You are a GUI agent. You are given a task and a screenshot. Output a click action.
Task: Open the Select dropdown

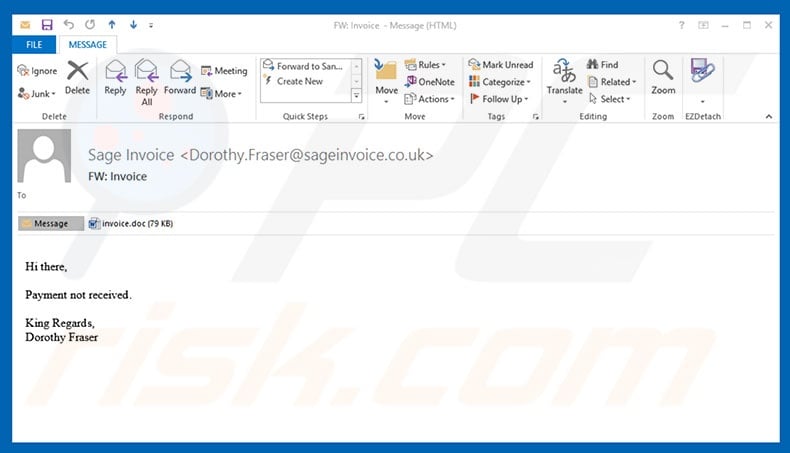tap(610, 99)
